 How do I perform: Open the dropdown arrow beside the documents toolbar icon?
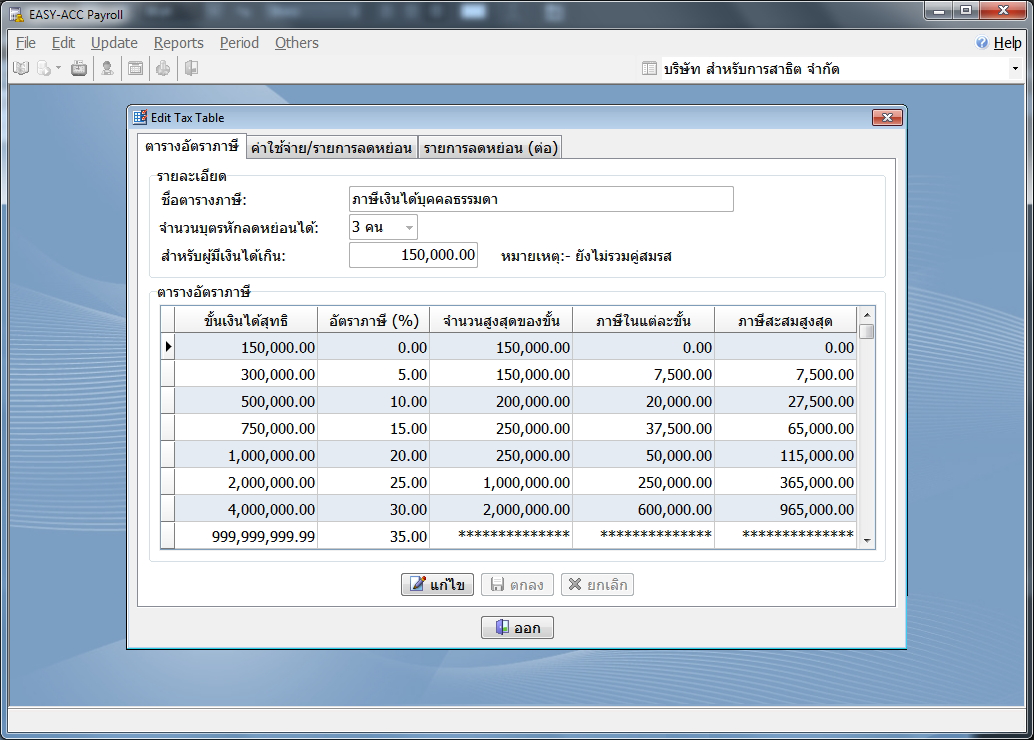coord(58,69)
